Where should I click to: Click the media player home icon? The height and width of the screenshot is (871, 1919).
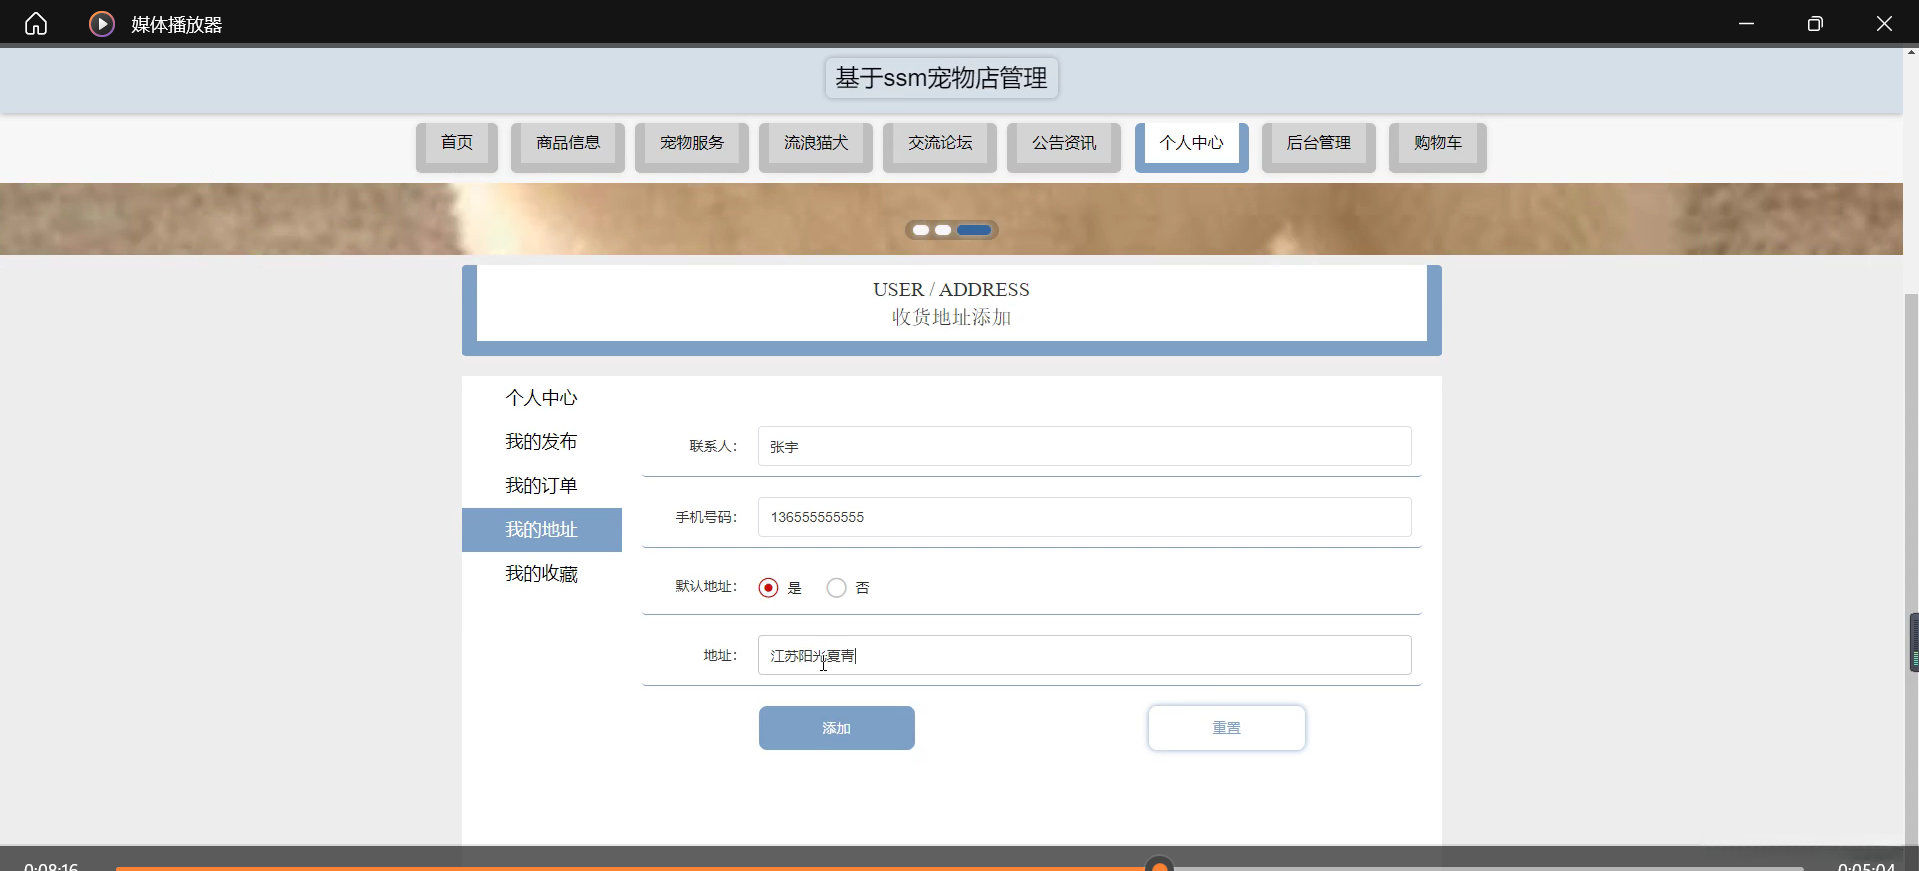pos(36,23)
